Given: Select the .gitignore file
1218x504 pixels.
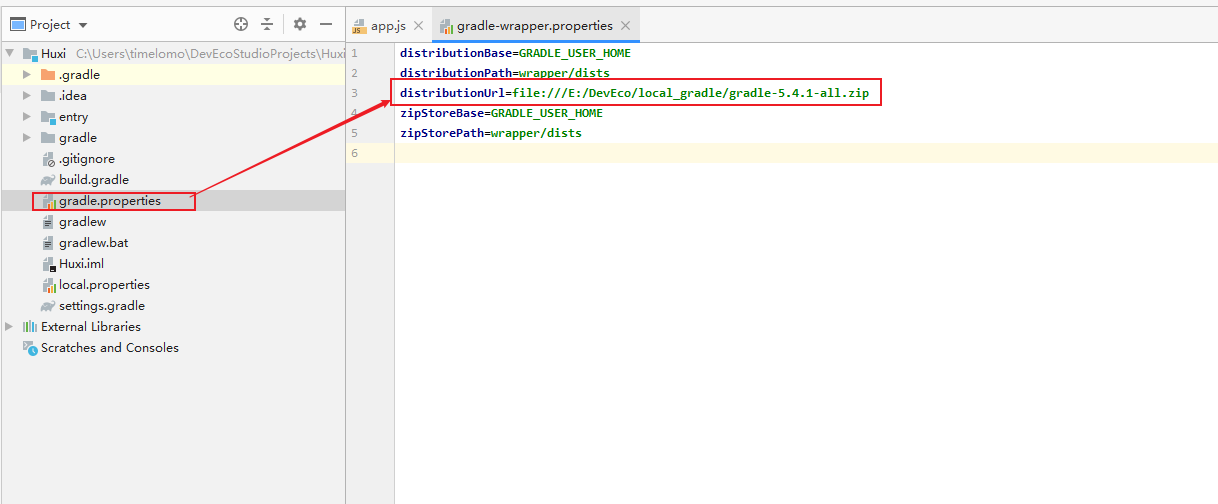Looking at the screenshot, I should 86,158.
